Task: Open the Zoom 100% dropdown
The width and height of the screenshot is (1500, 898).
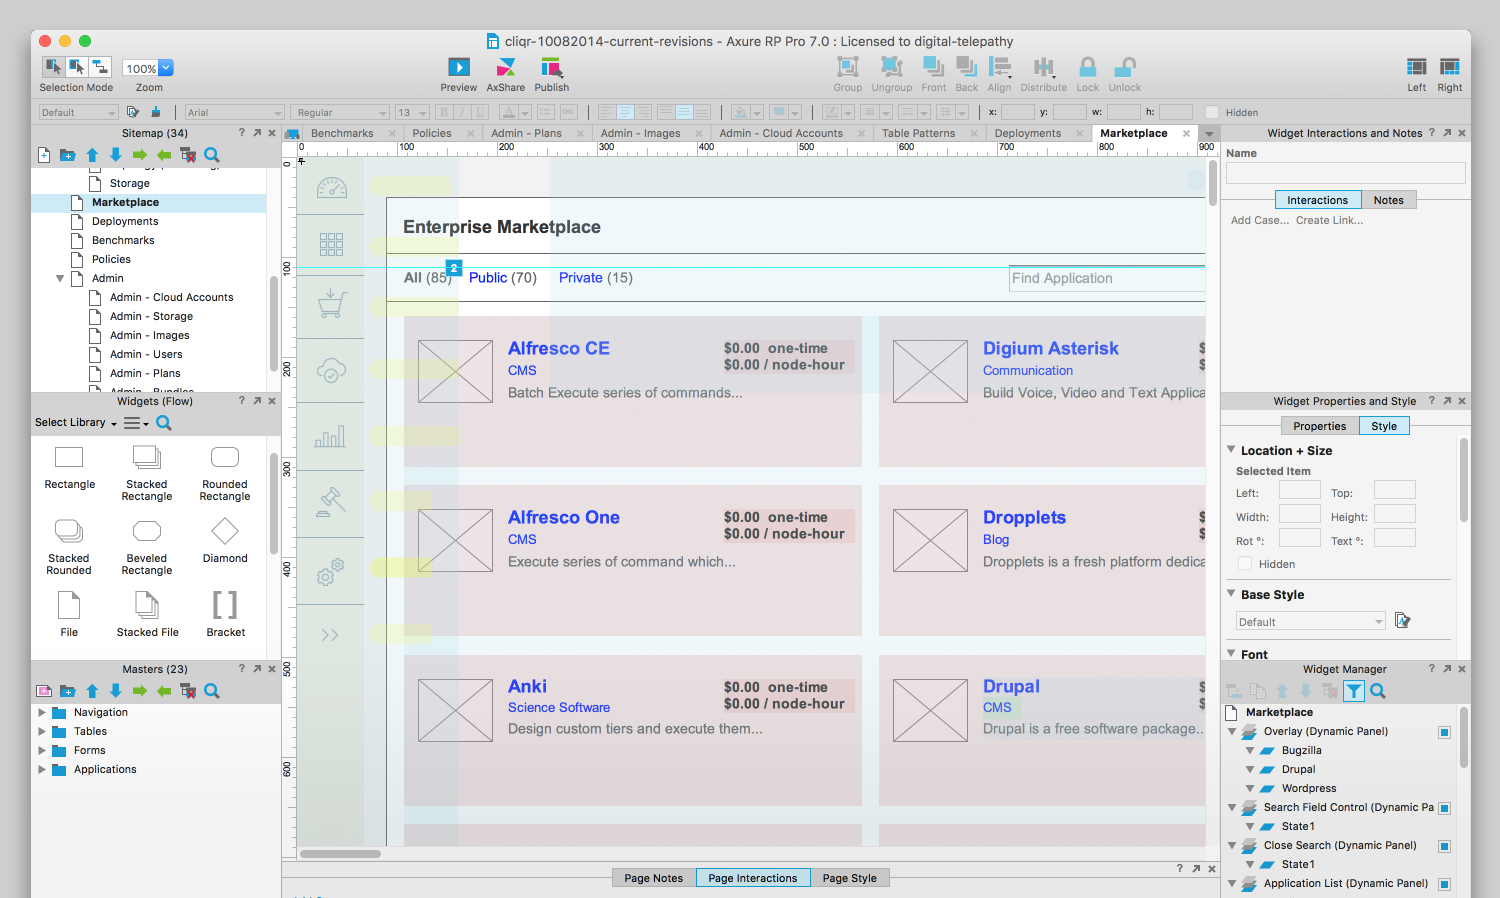Action: tap(148, 68)
